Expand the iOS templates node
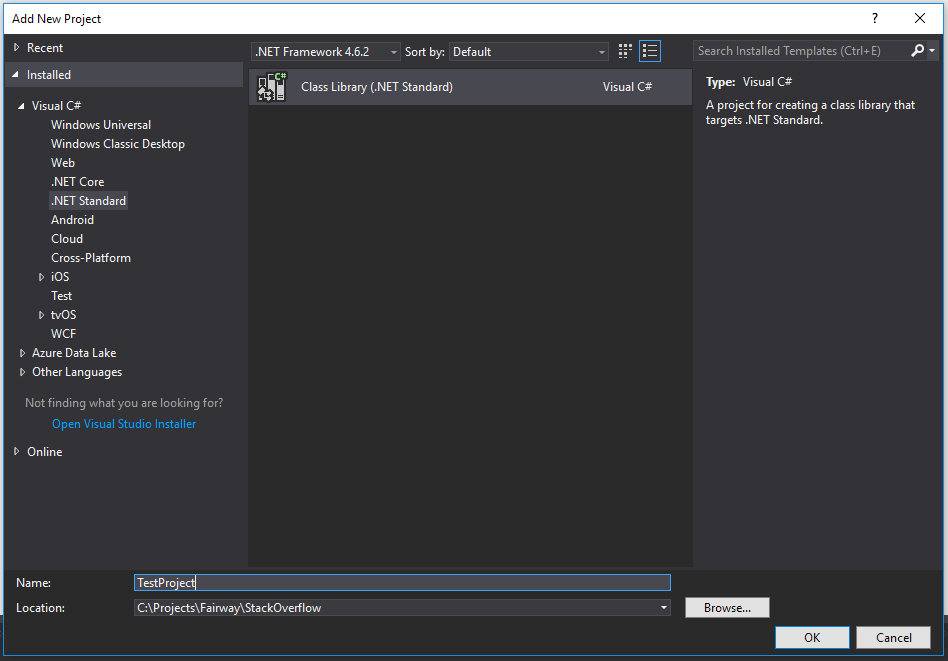Viewport: 948px width, 661px height. pyautogui.click(x=43, y=276)
